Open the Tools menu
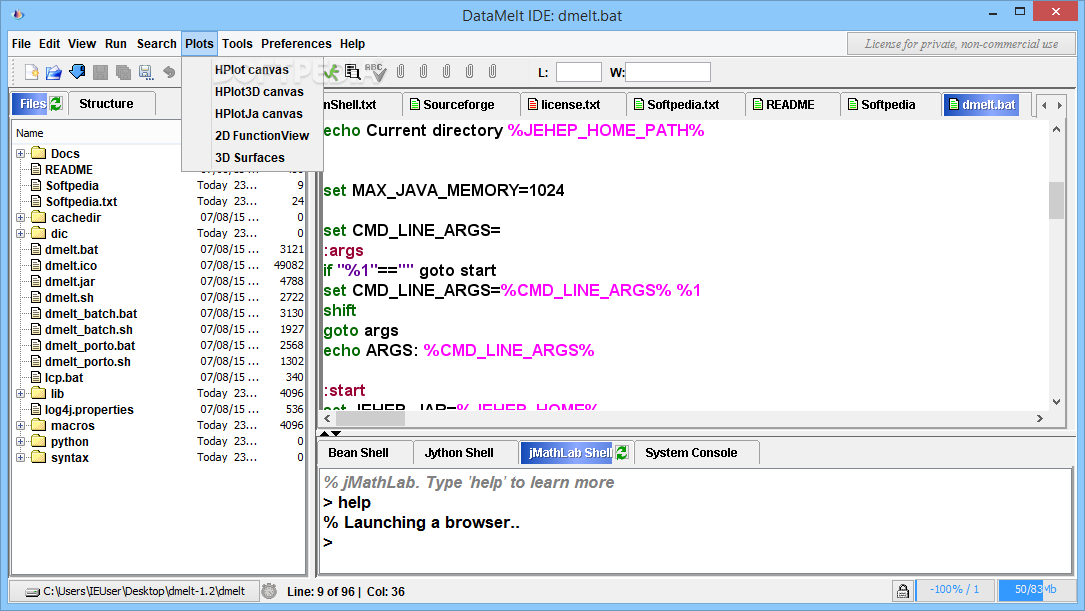Viewport: 1085px width, 611px height. click(x=237, y=44)
